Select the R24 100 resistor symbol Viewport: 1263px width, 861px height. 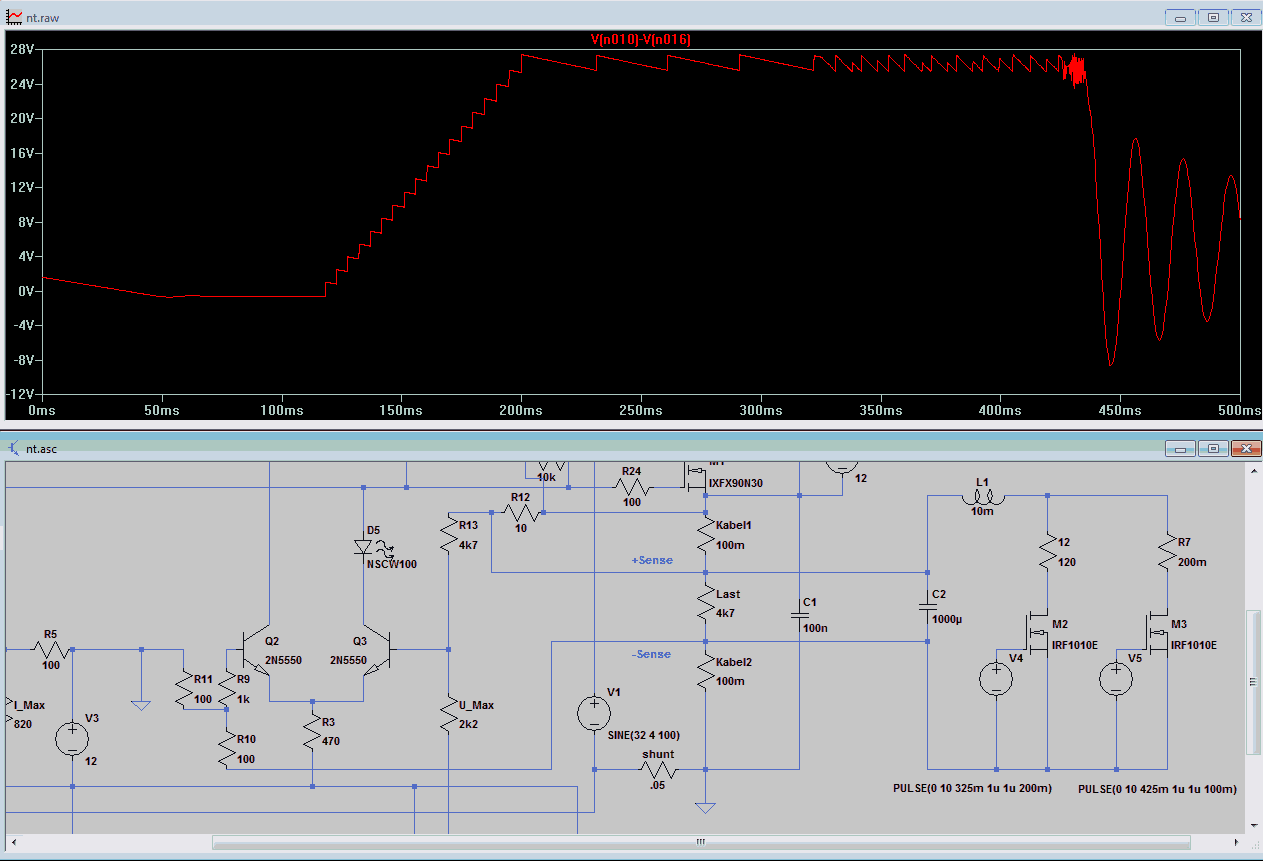pos(632,488)
